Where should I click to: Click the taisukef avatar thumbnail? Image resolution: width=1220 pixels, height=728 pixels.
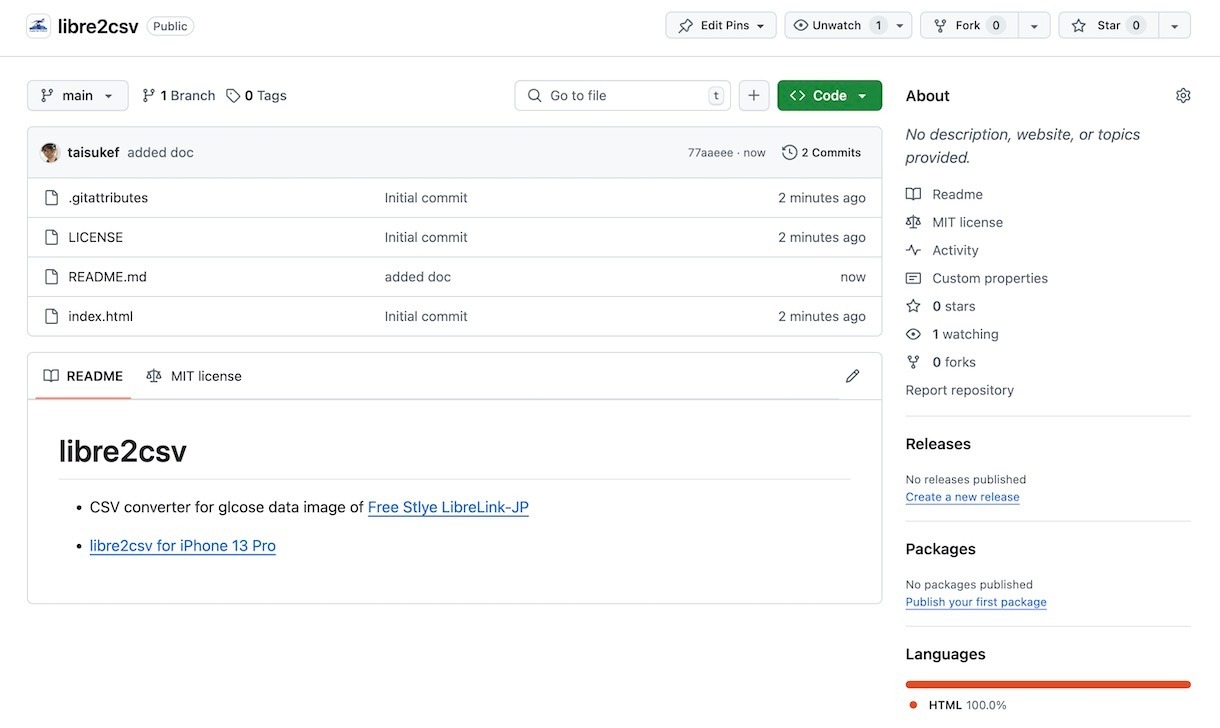(50, 153)
